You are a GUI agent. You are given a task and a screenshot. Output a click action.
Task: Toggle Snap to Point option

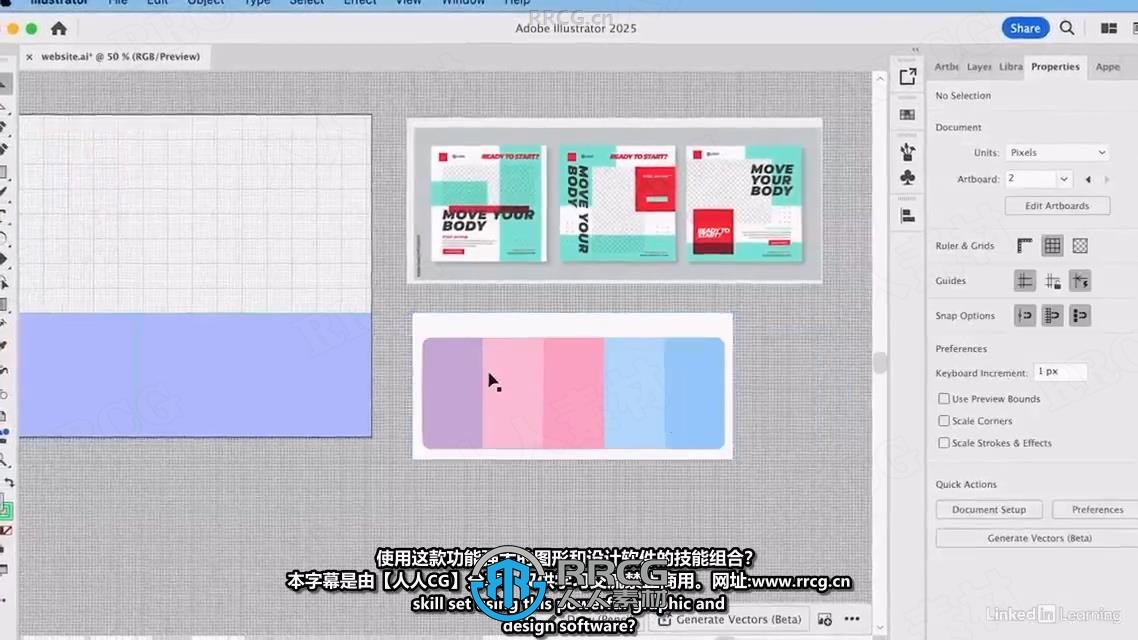click(1024, 316)
